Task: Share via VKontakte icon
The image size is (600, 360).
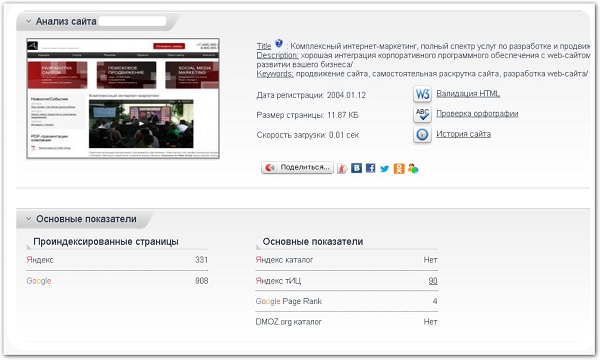Action: coord(356,168)
